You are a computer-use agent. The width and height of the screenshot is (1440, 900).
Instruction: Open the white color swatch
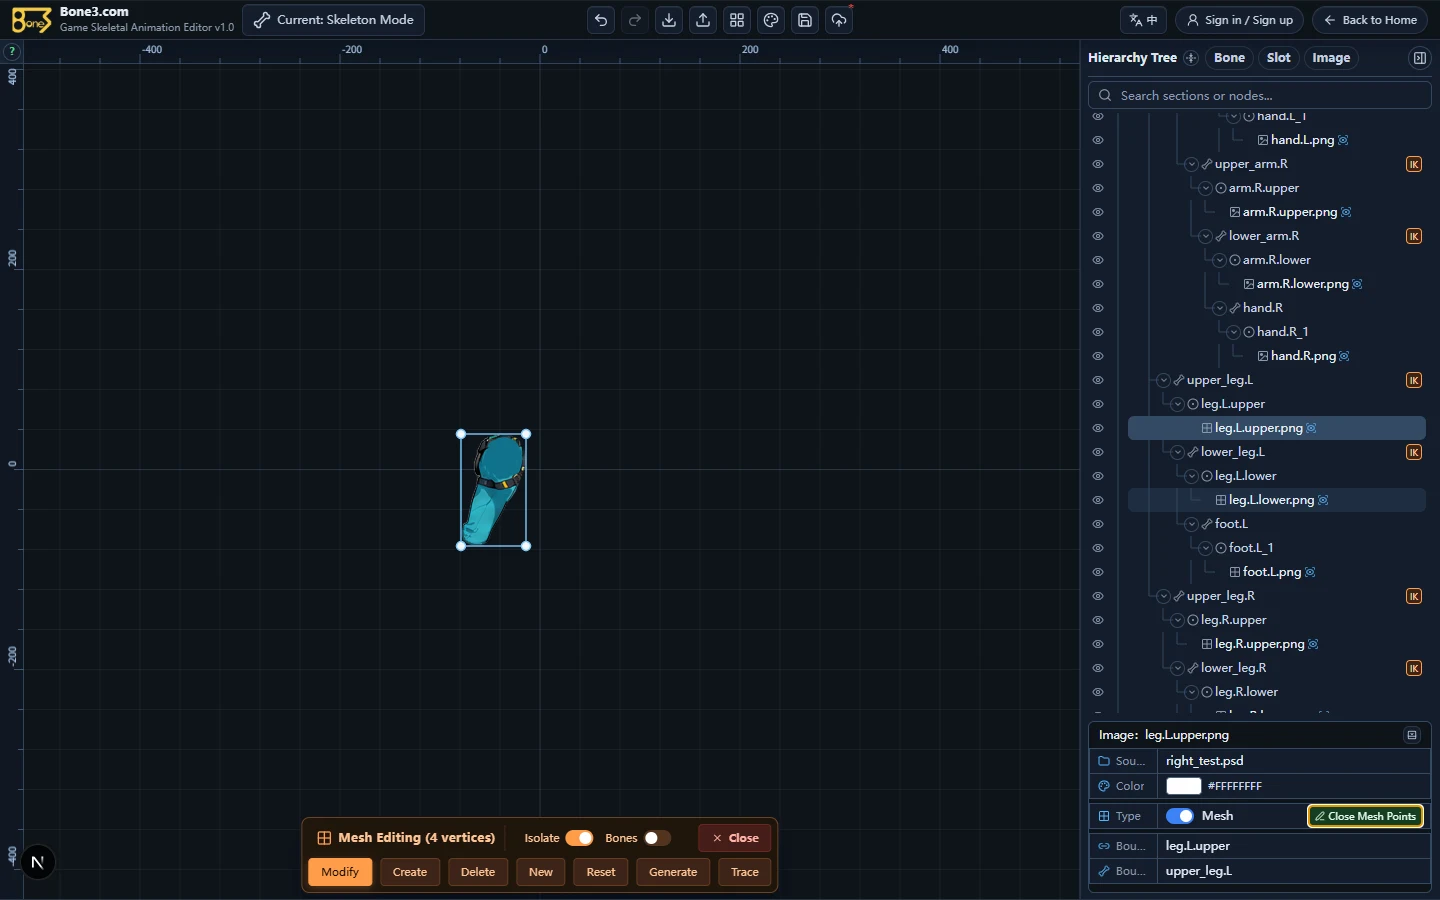pyautogui.click(x=1183, y=786)
